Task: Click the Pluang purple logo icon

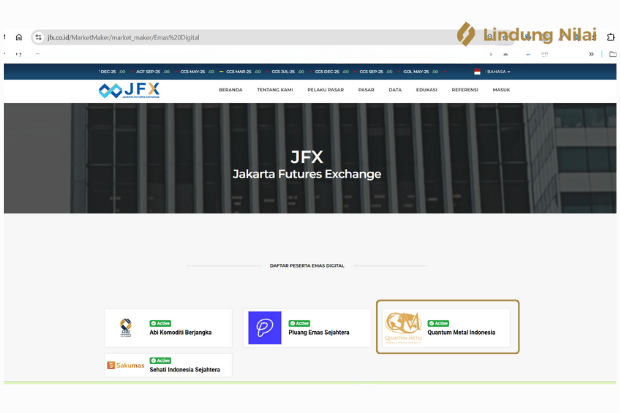Action: coord(265,328)
